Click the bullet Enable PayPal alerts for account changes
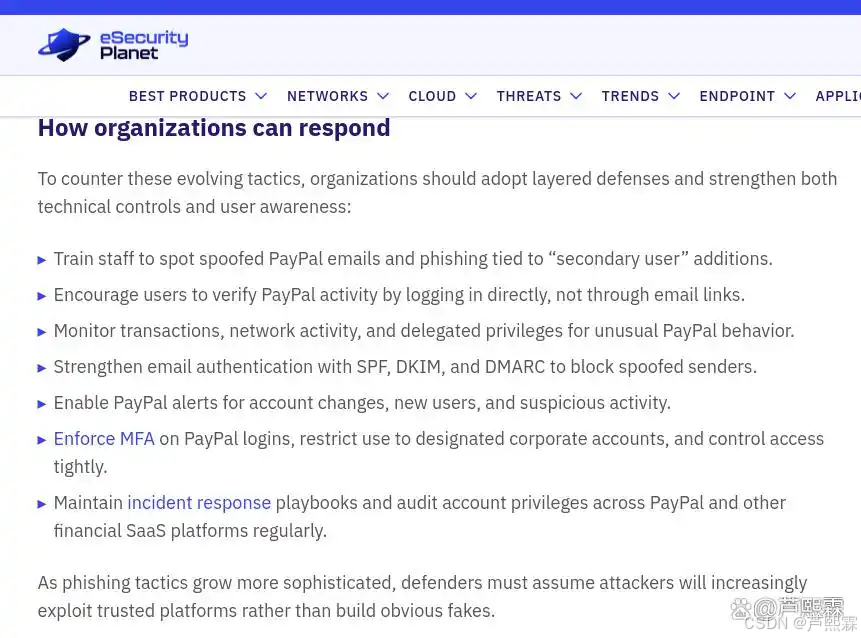This screenshot has width=861, height=638. coord(362,403)
